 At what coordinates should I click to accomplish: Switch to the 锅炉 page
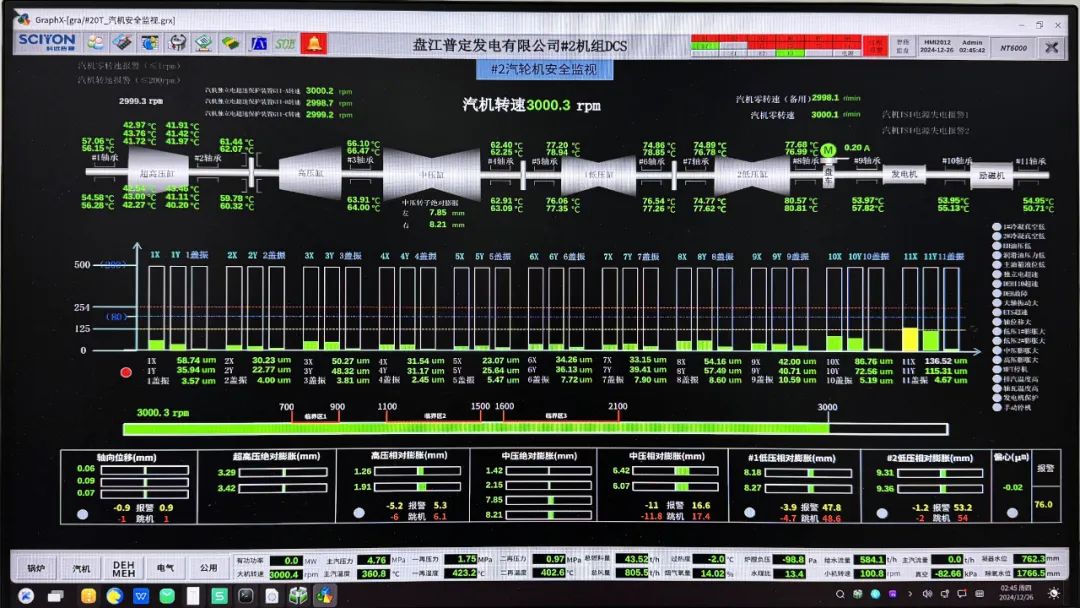point(35,567)
